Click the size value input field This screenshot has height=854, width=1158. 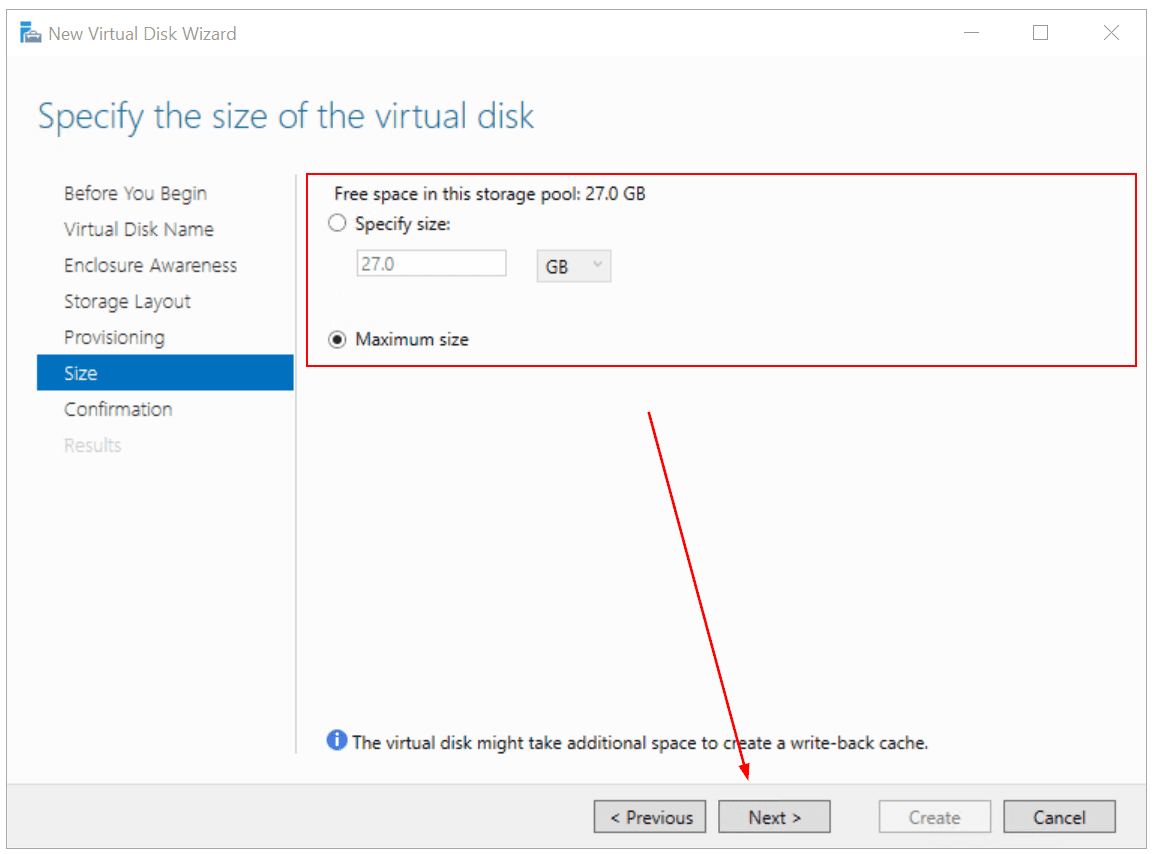tap(431, 264)
